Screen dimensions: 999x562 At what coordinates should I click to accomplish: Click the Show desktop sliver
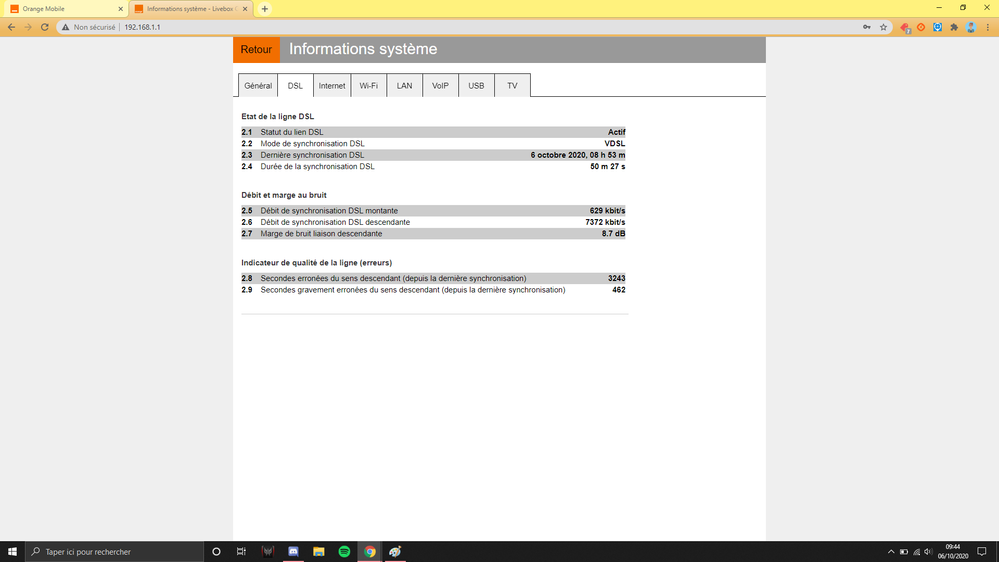[997, 552]
